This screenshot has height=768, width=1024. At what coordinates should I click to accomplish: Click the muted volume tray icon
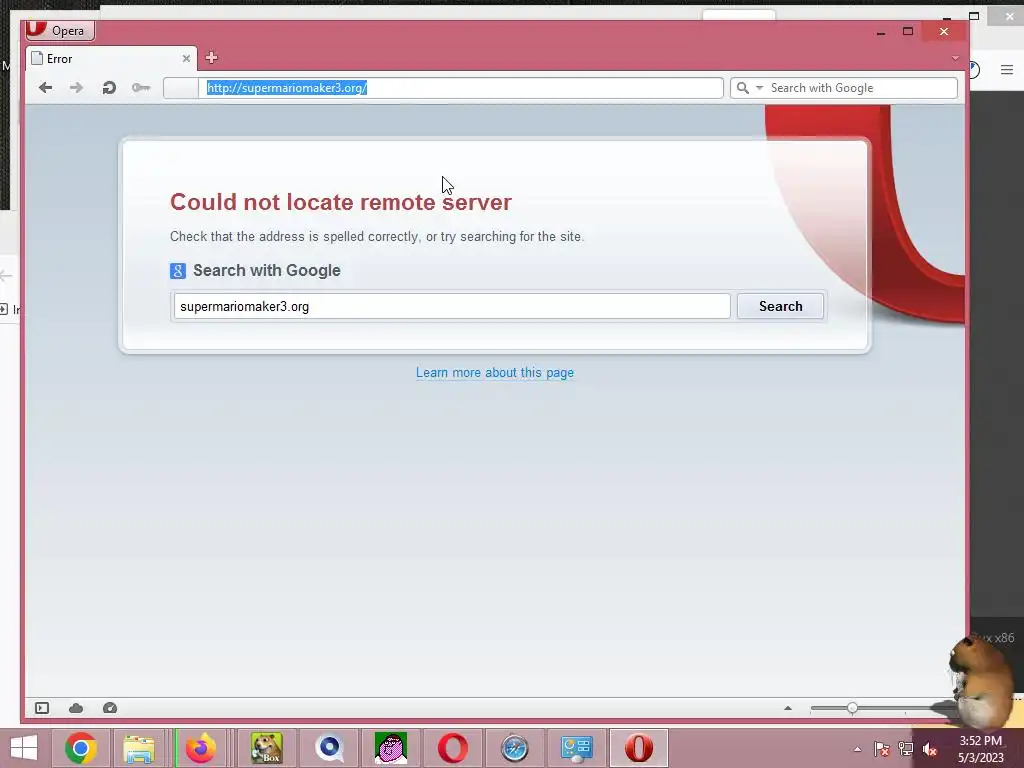[x=930, y=749]
